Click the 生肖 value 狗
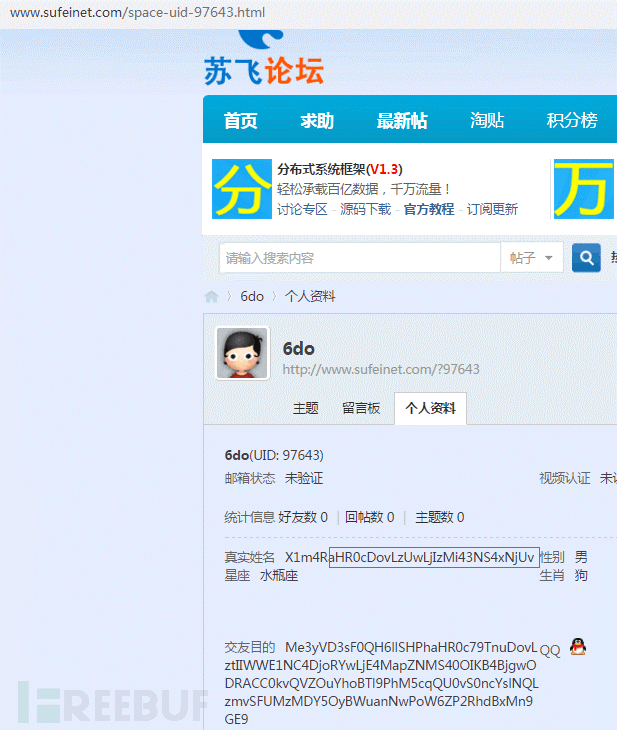Image resolution: width=617 pixels, height=730 pixels. 581,576
